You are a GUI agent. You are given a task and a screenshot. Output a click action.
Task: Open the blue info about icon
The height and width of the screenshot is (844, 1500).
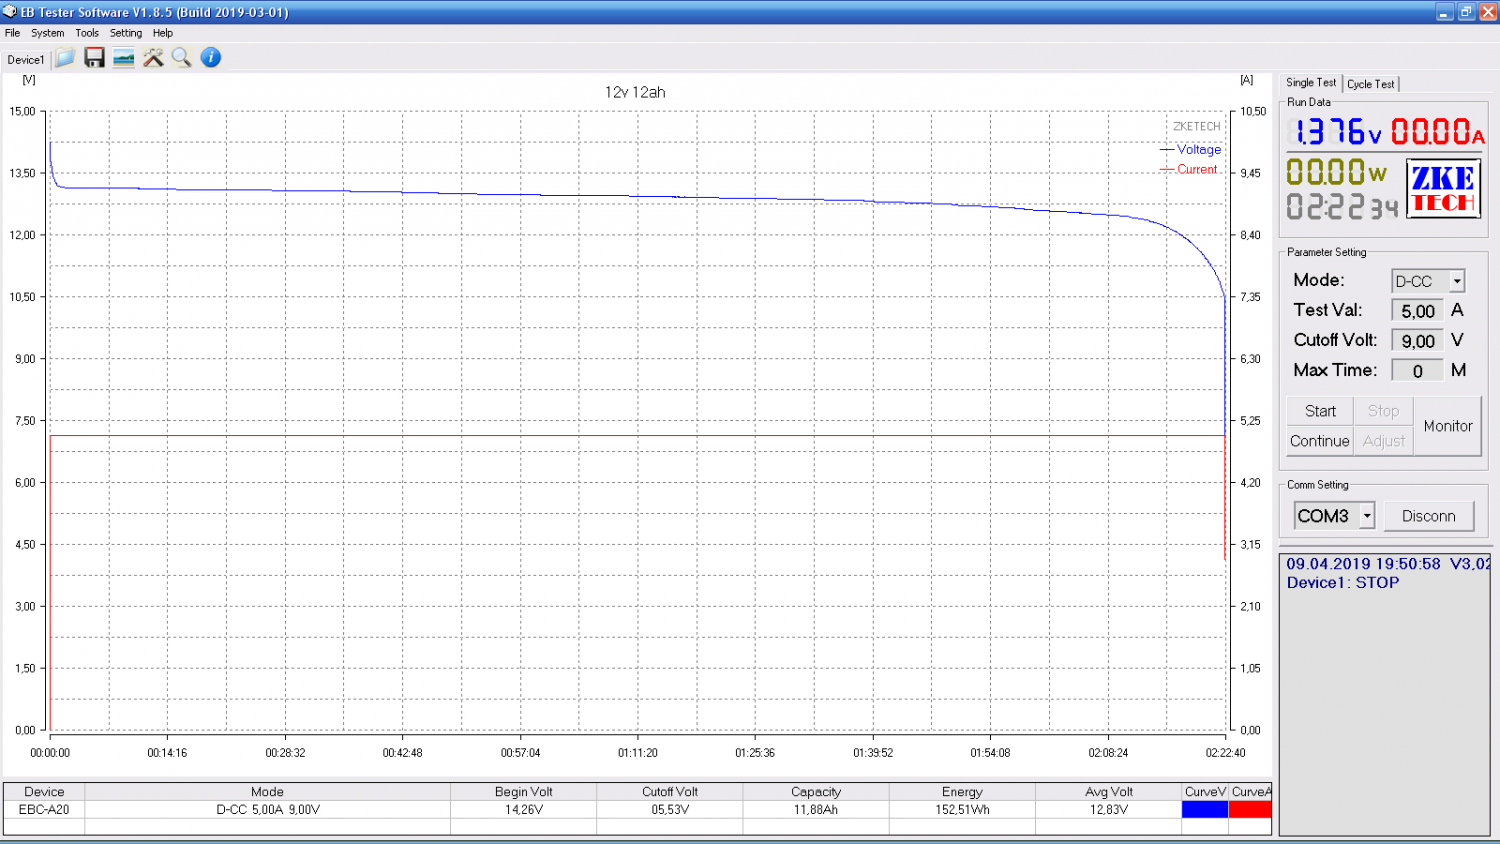210,58
